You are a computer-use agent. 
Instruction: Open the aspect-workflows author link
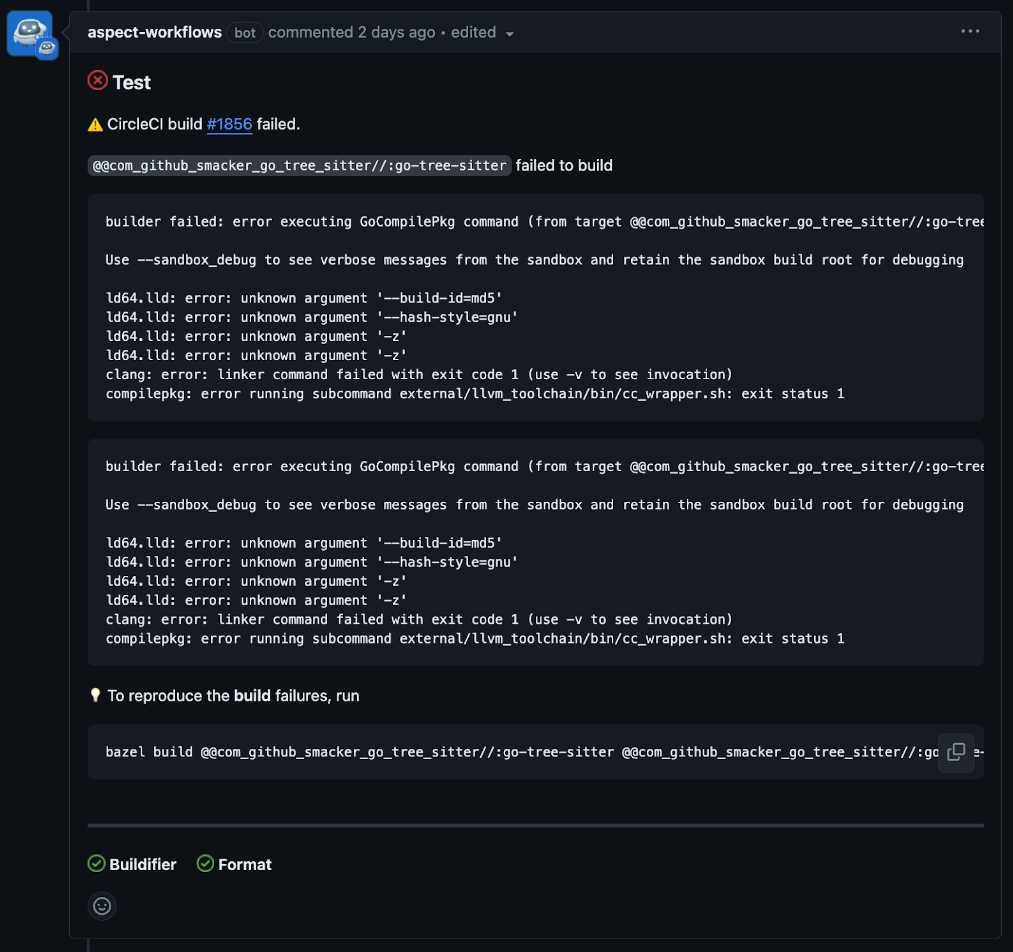point(154,32)
